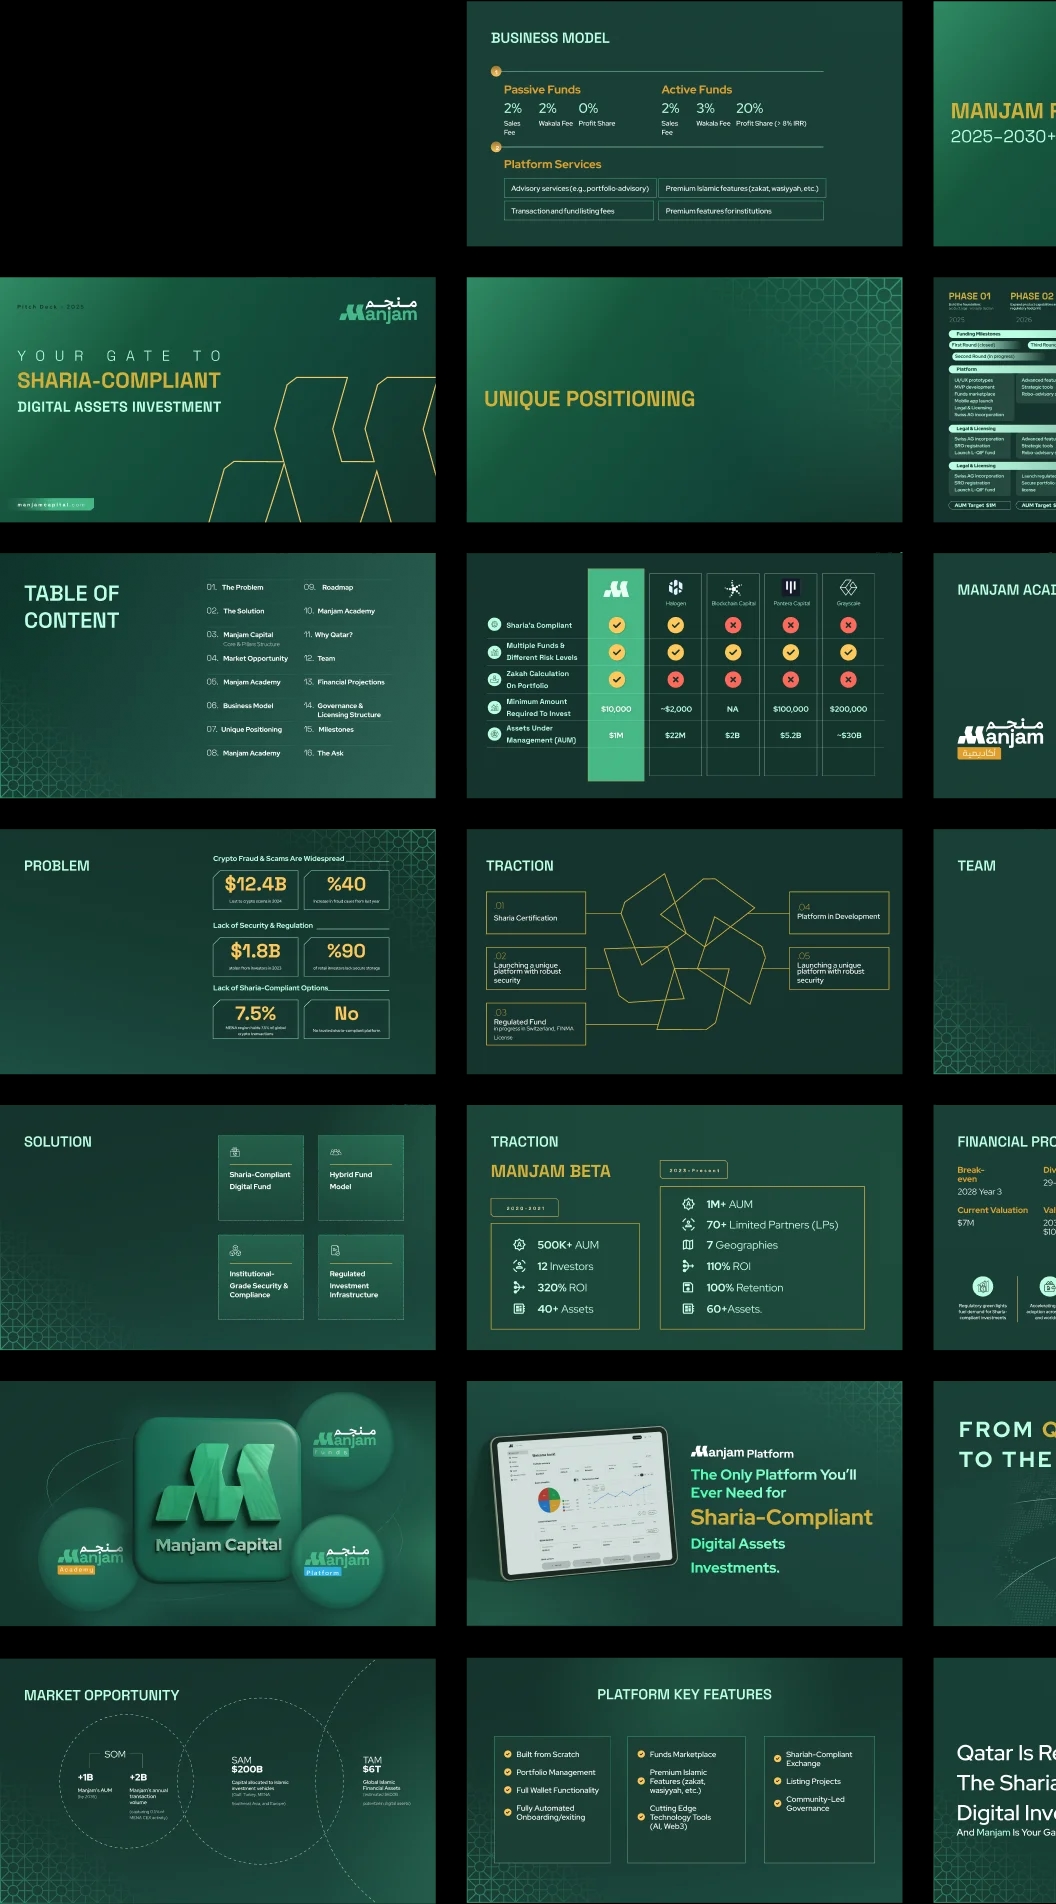Click the Blockchain Capital star logo
The height and width of the screenshot is (1904, 1056).
[x=733, y=588]
